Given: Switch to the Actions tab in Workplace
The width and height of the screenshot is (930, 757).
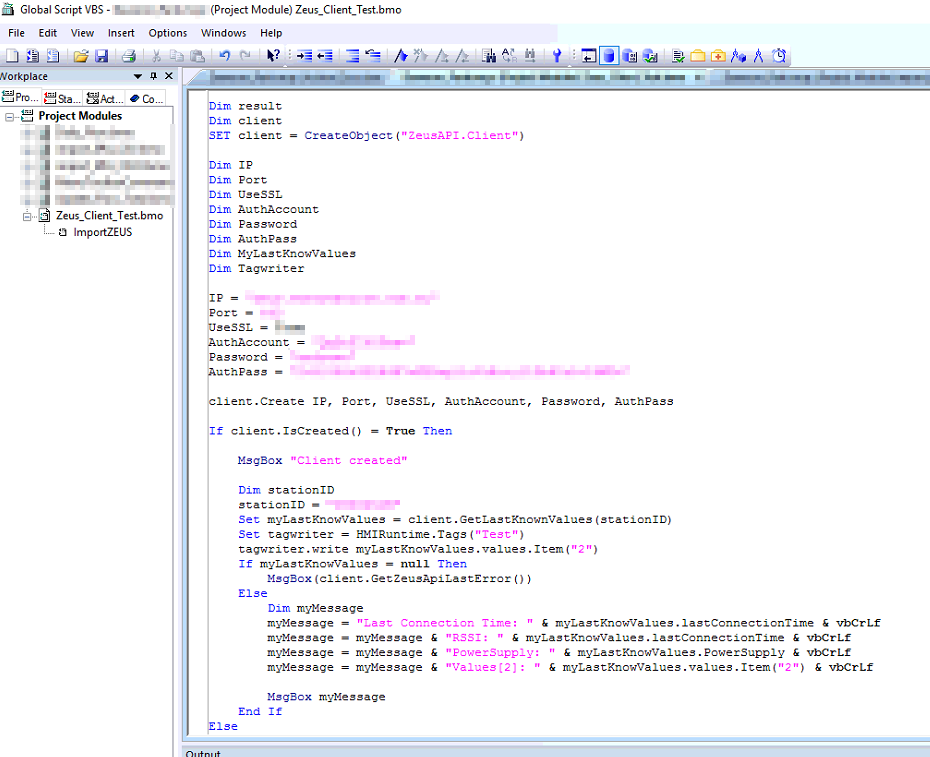Looking at the screenshot, I should 104,97.
